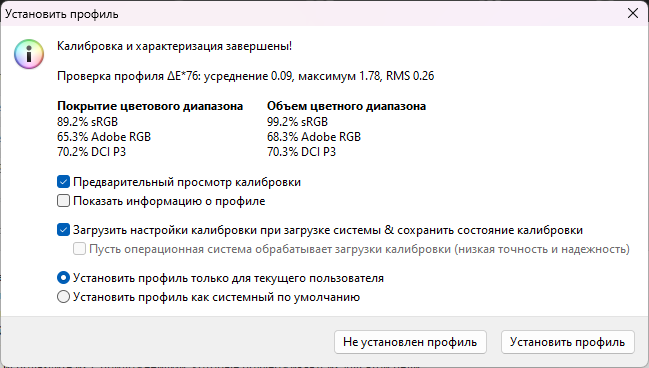Close the Установить профиль dialog
Image resolution: width=649 pixels, height=368 pixels.
[632, 13]
